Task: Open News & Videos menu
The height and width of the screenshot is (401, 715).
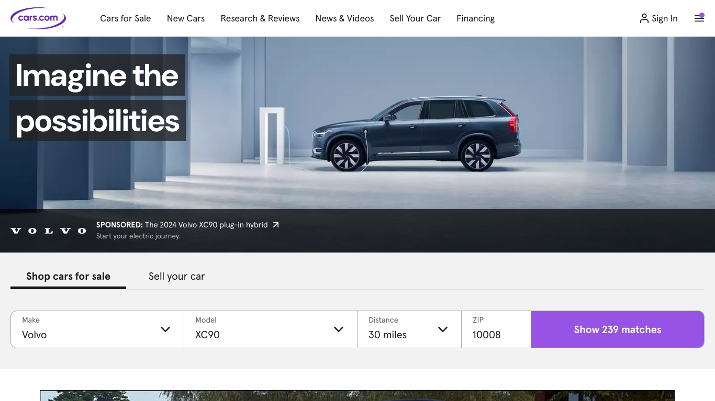Action: (x=344, y=18)
